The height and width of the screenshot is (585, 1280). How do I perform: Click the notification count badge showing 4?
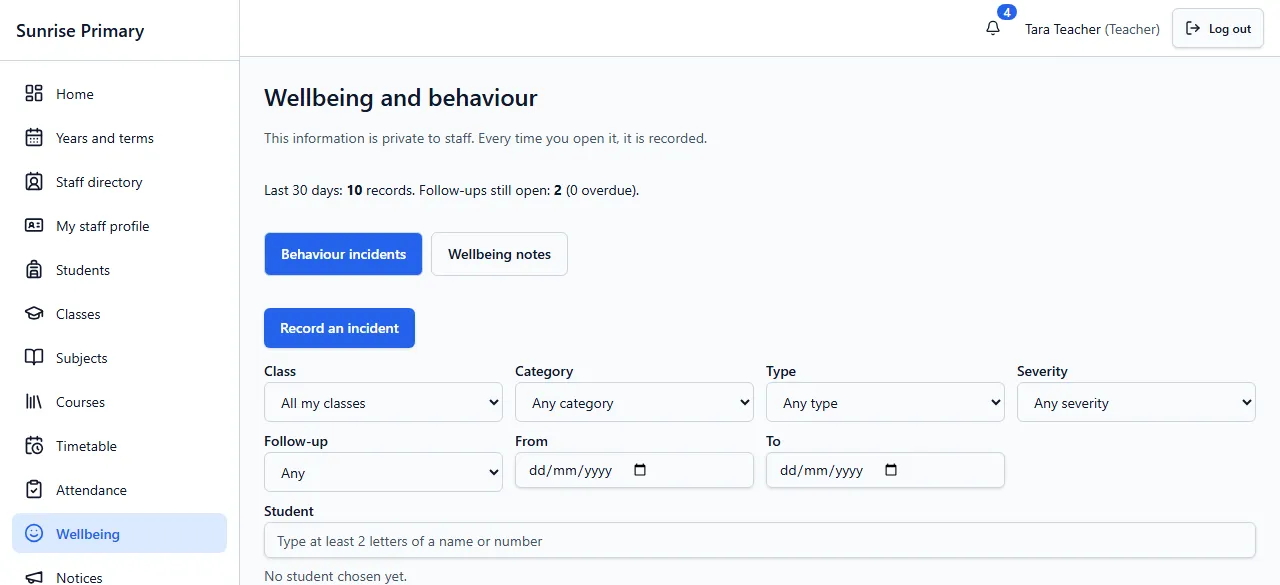point(1007,12)
